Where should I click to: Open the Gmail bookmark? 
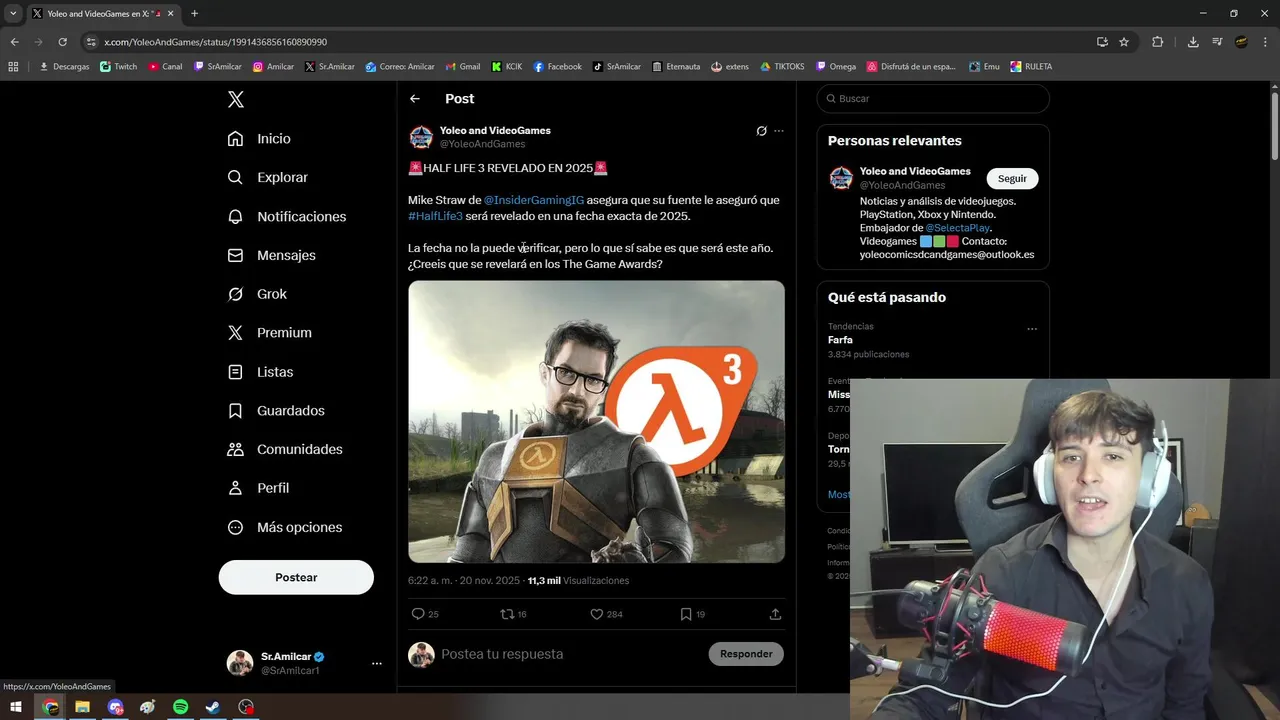(462, 67)
